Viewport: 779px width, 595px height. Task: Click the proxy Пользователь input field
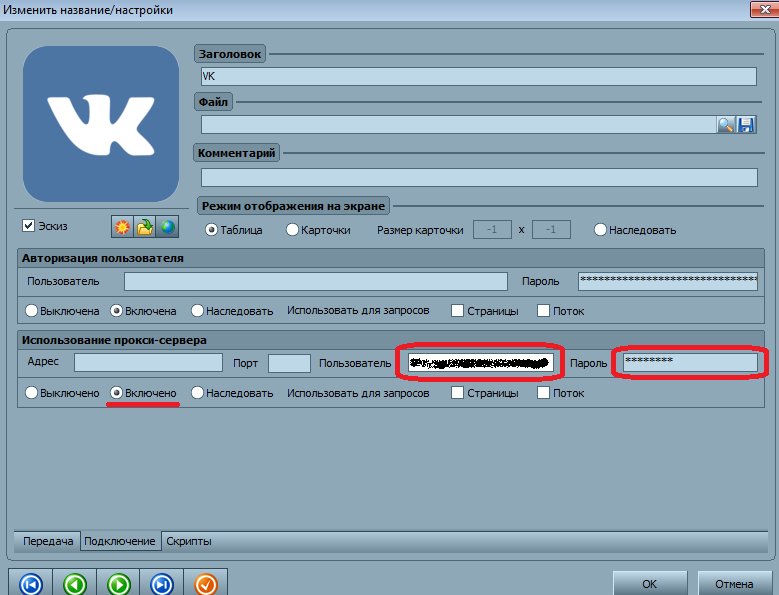point(480,363)
